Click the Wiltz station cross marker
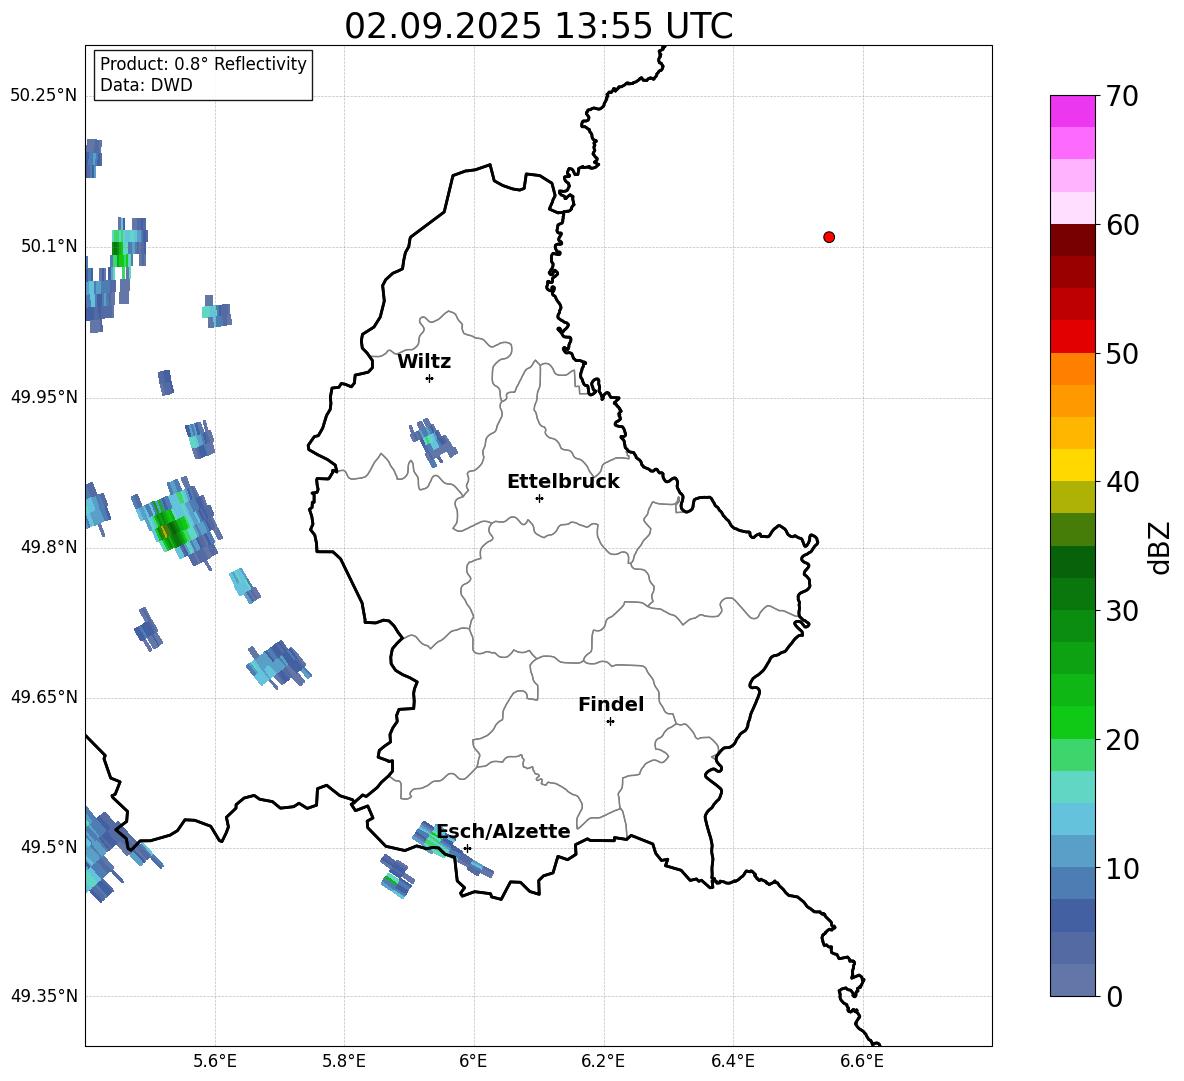This screenshot has width=1184, height=1081. click(x=429, y=378)
